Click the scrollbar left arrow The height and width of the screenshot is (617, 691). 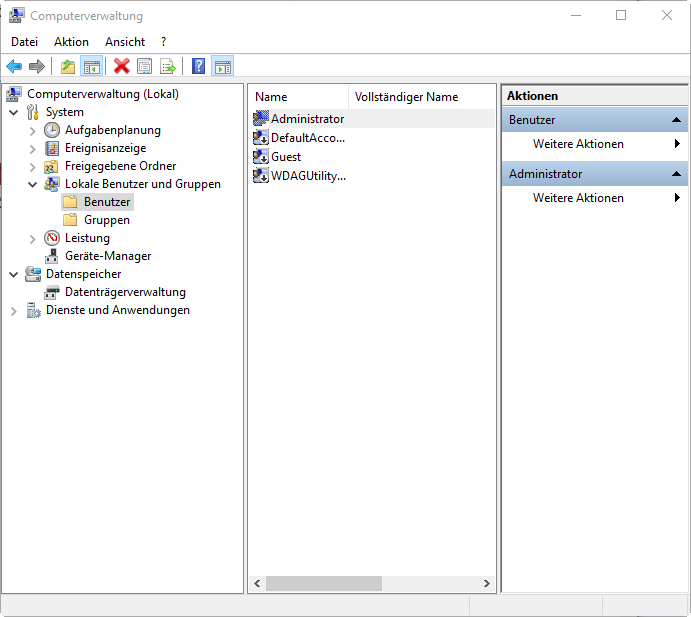pos(257,584)
